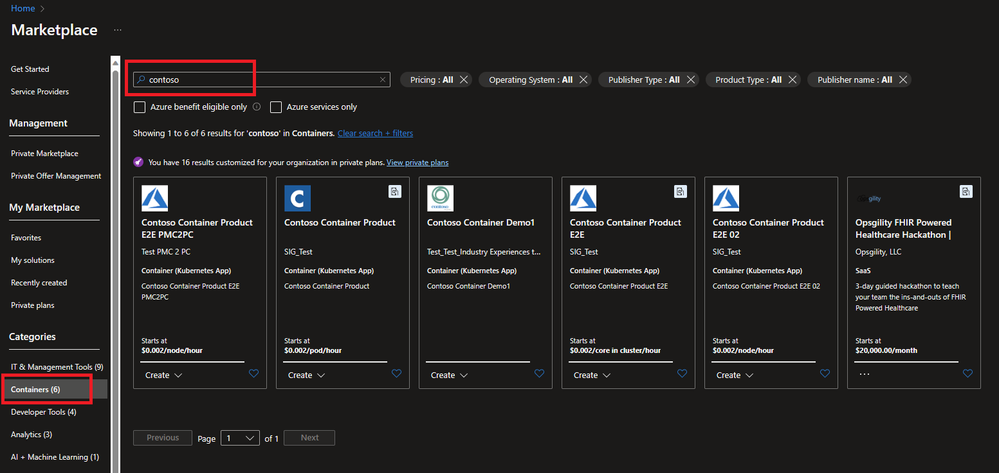Favorite Contoso Container Product E2E PMC2PC heart
The width and height of the screenshot is (999, 473).
pos(254,374)
